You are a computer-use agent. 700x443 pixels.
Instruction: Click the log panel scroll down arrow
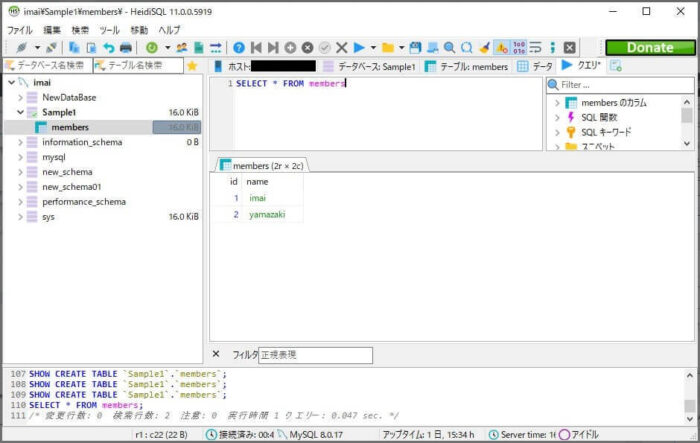coord(690,419)
